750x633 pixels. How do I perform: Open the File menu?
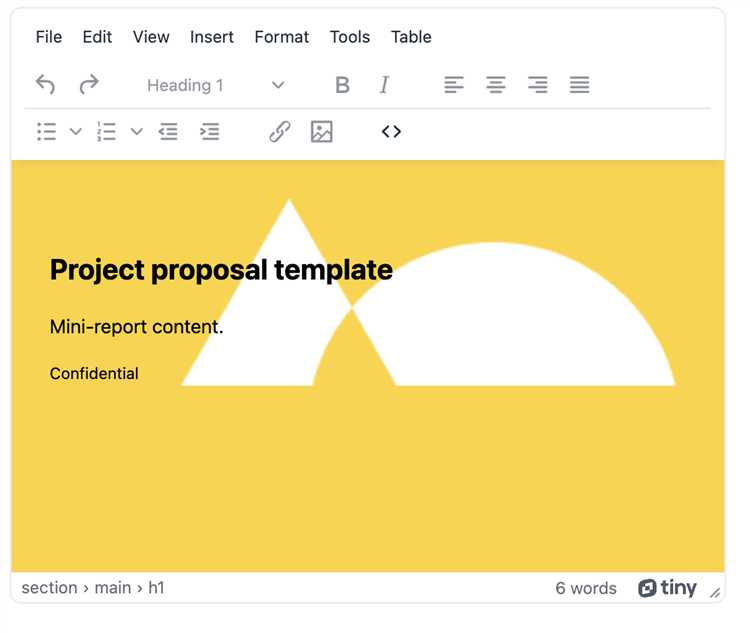(49, 37)
